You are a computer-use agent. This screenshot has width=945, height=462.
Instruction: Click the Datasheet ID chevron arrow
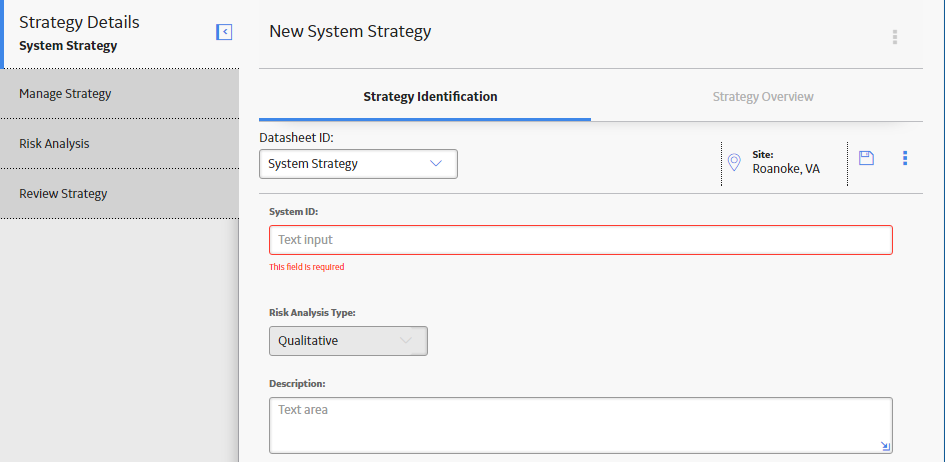click(x=436, y=164)
